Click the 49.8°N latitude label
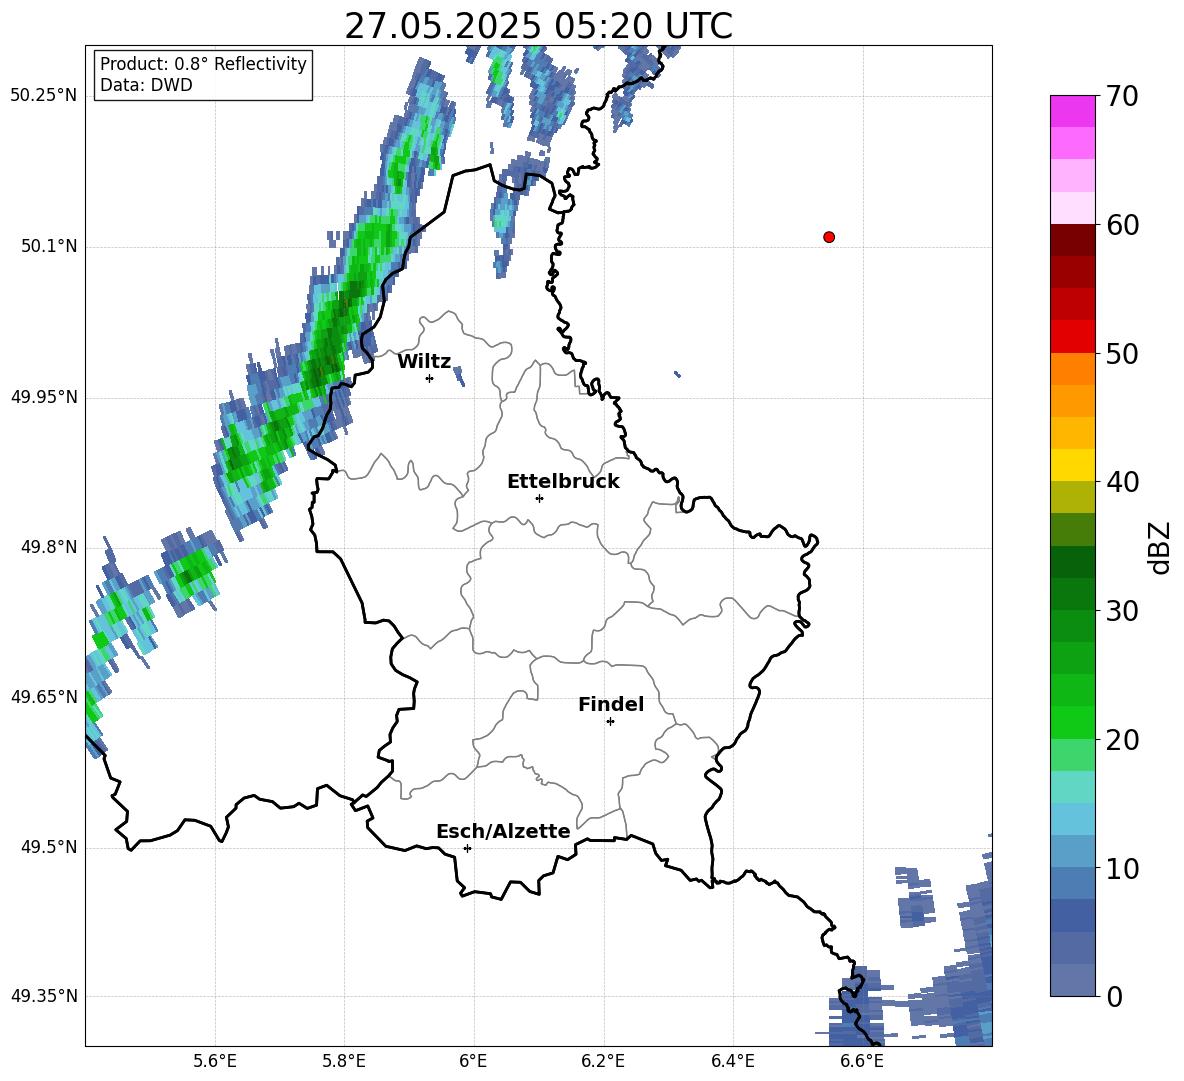 click(x=49, y=547)
